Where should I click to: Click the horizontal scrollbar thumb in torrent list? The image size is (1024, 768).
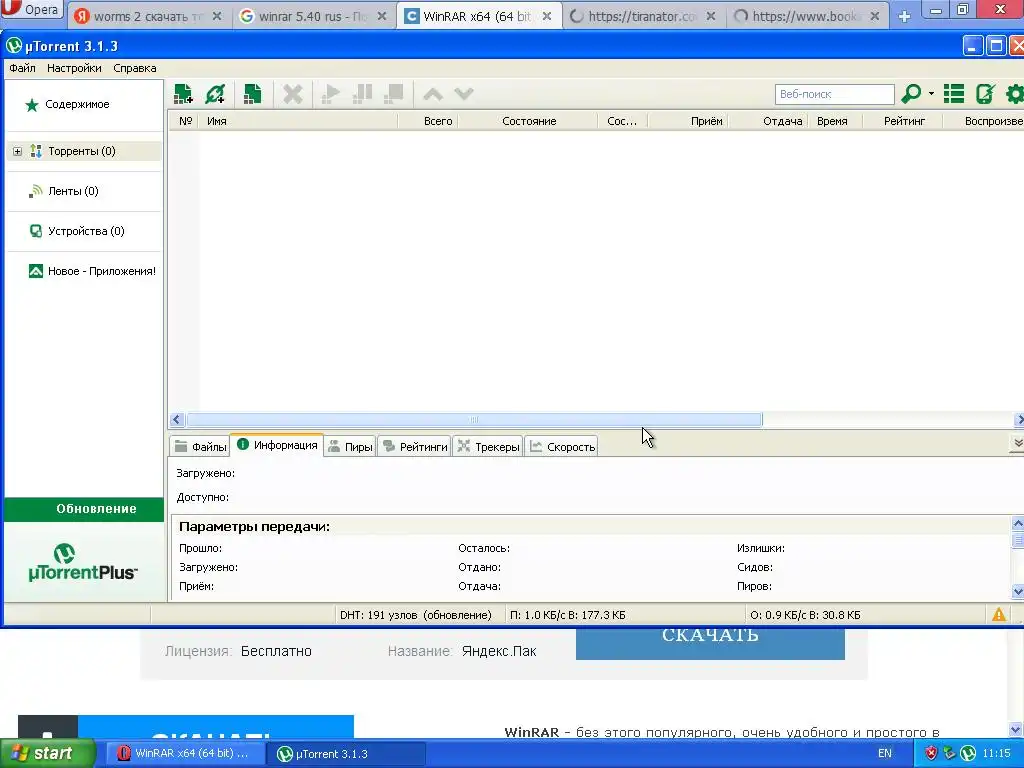474,419
